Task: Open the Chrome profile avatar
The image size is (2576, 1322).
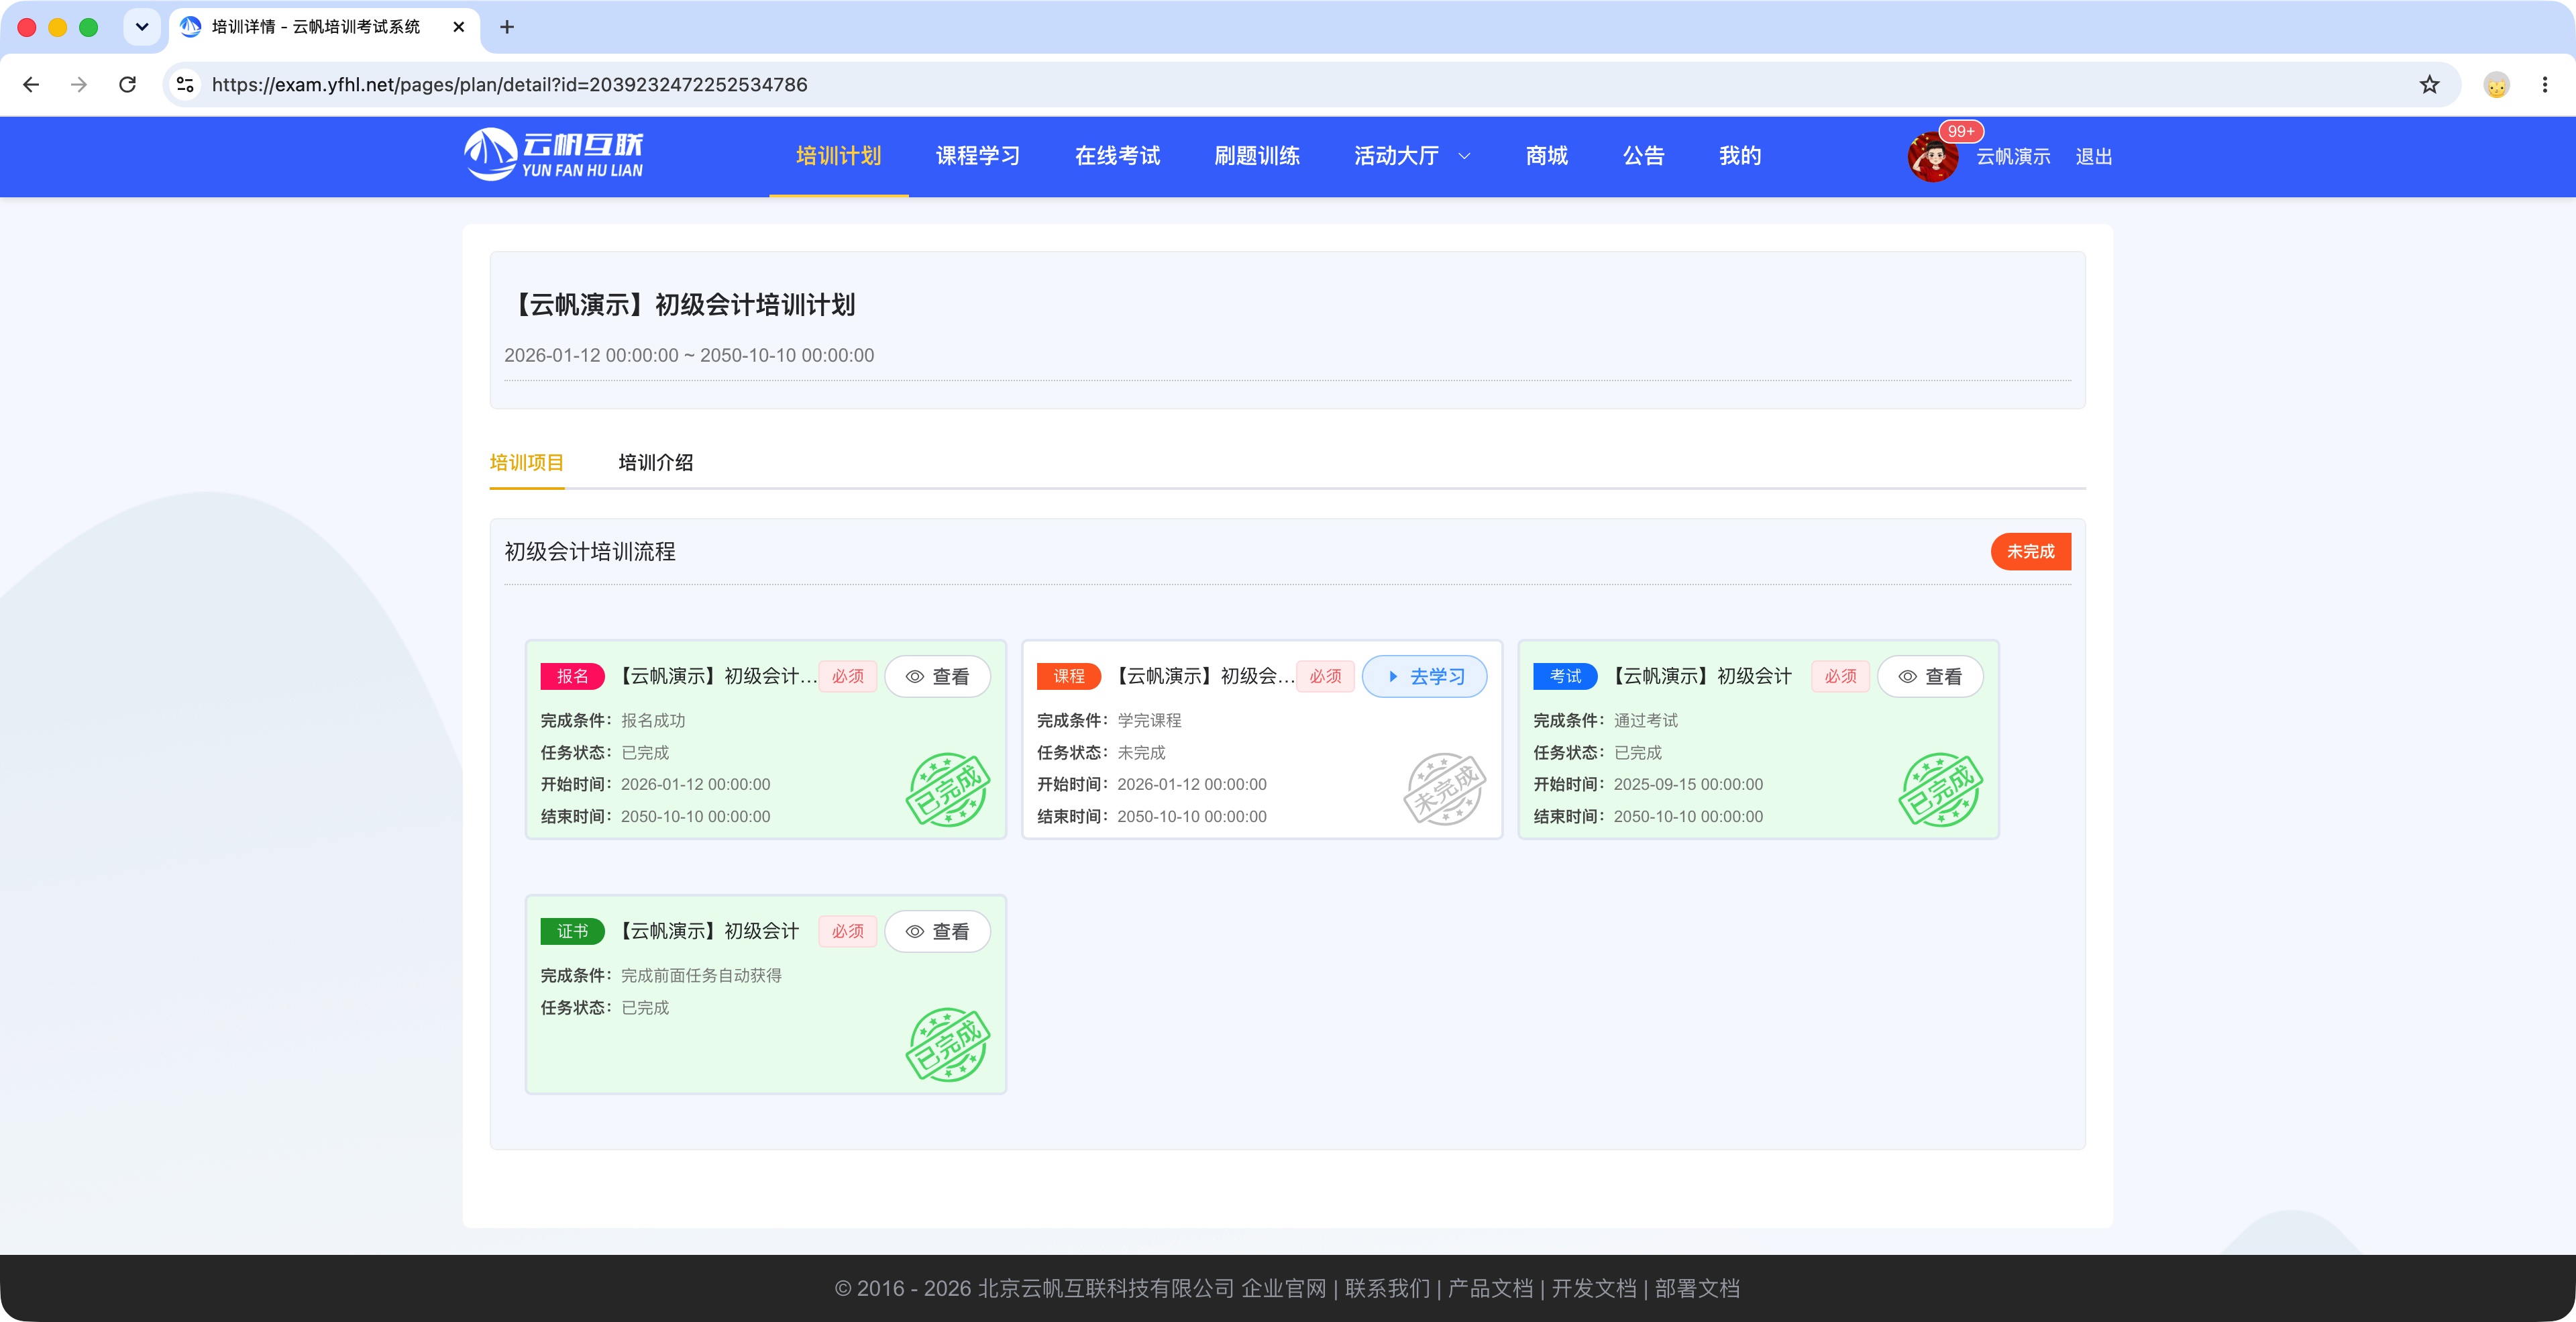Action: coord(2496,85)
